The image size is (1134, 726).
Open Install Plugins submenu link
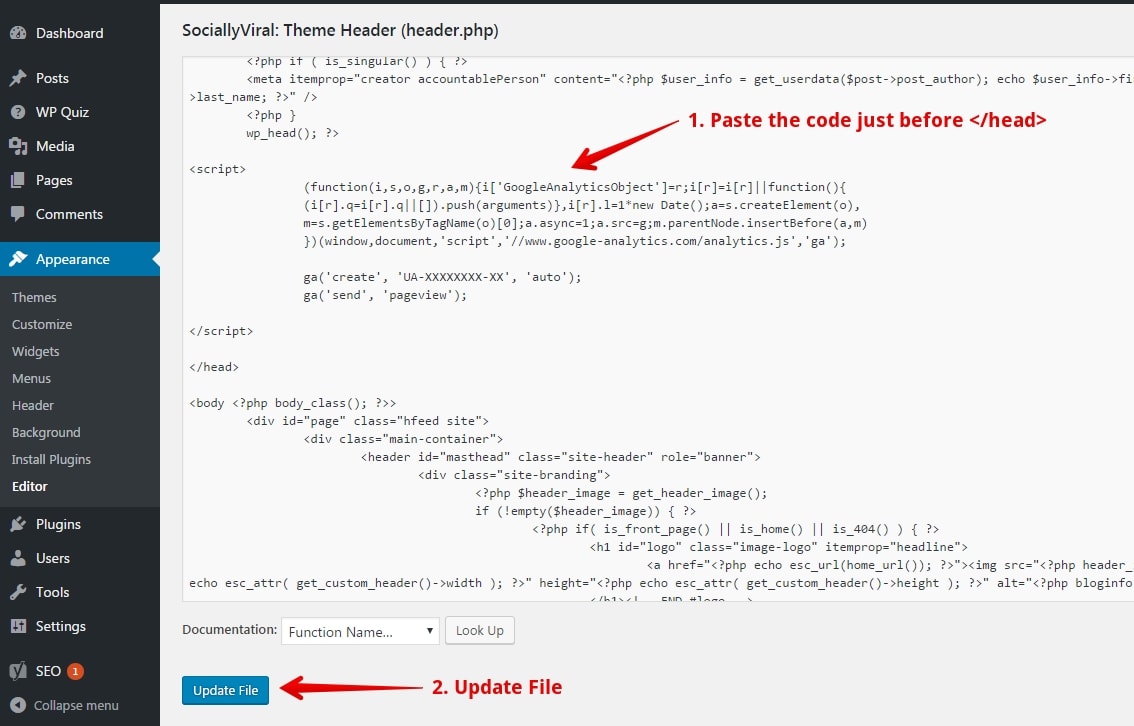click(x=51, y=459)
